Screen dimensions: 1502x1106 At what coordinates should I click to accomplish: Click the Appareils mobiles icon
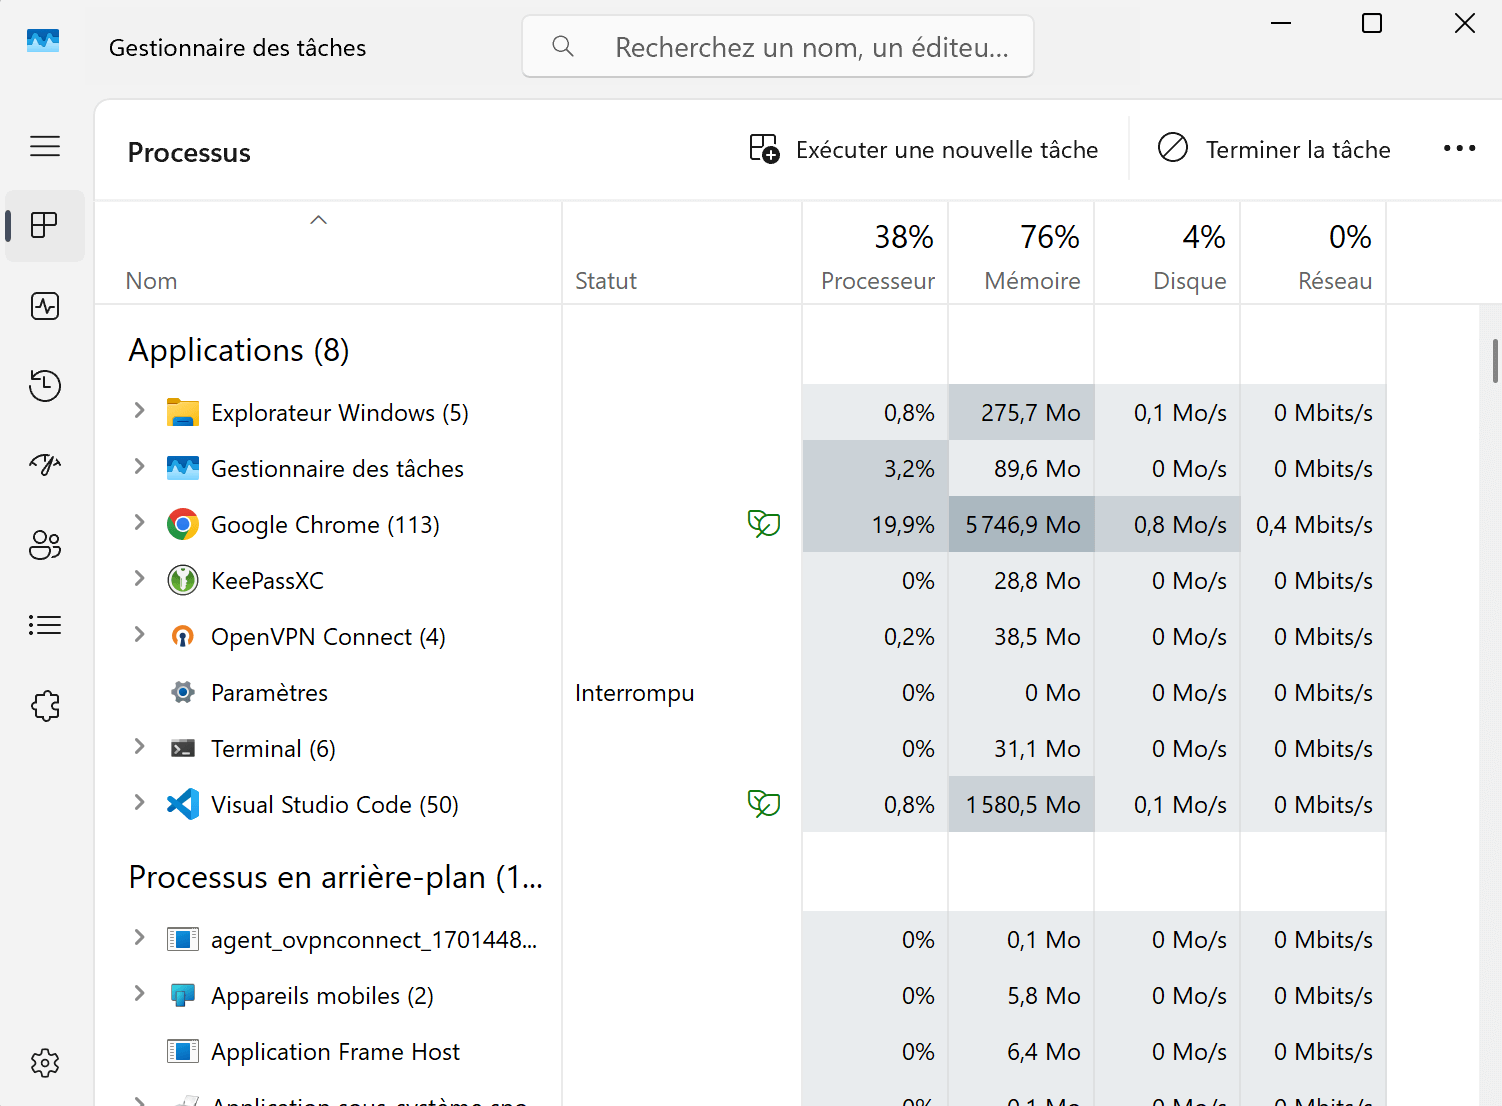pyautogui.click(x=183, y=995)
